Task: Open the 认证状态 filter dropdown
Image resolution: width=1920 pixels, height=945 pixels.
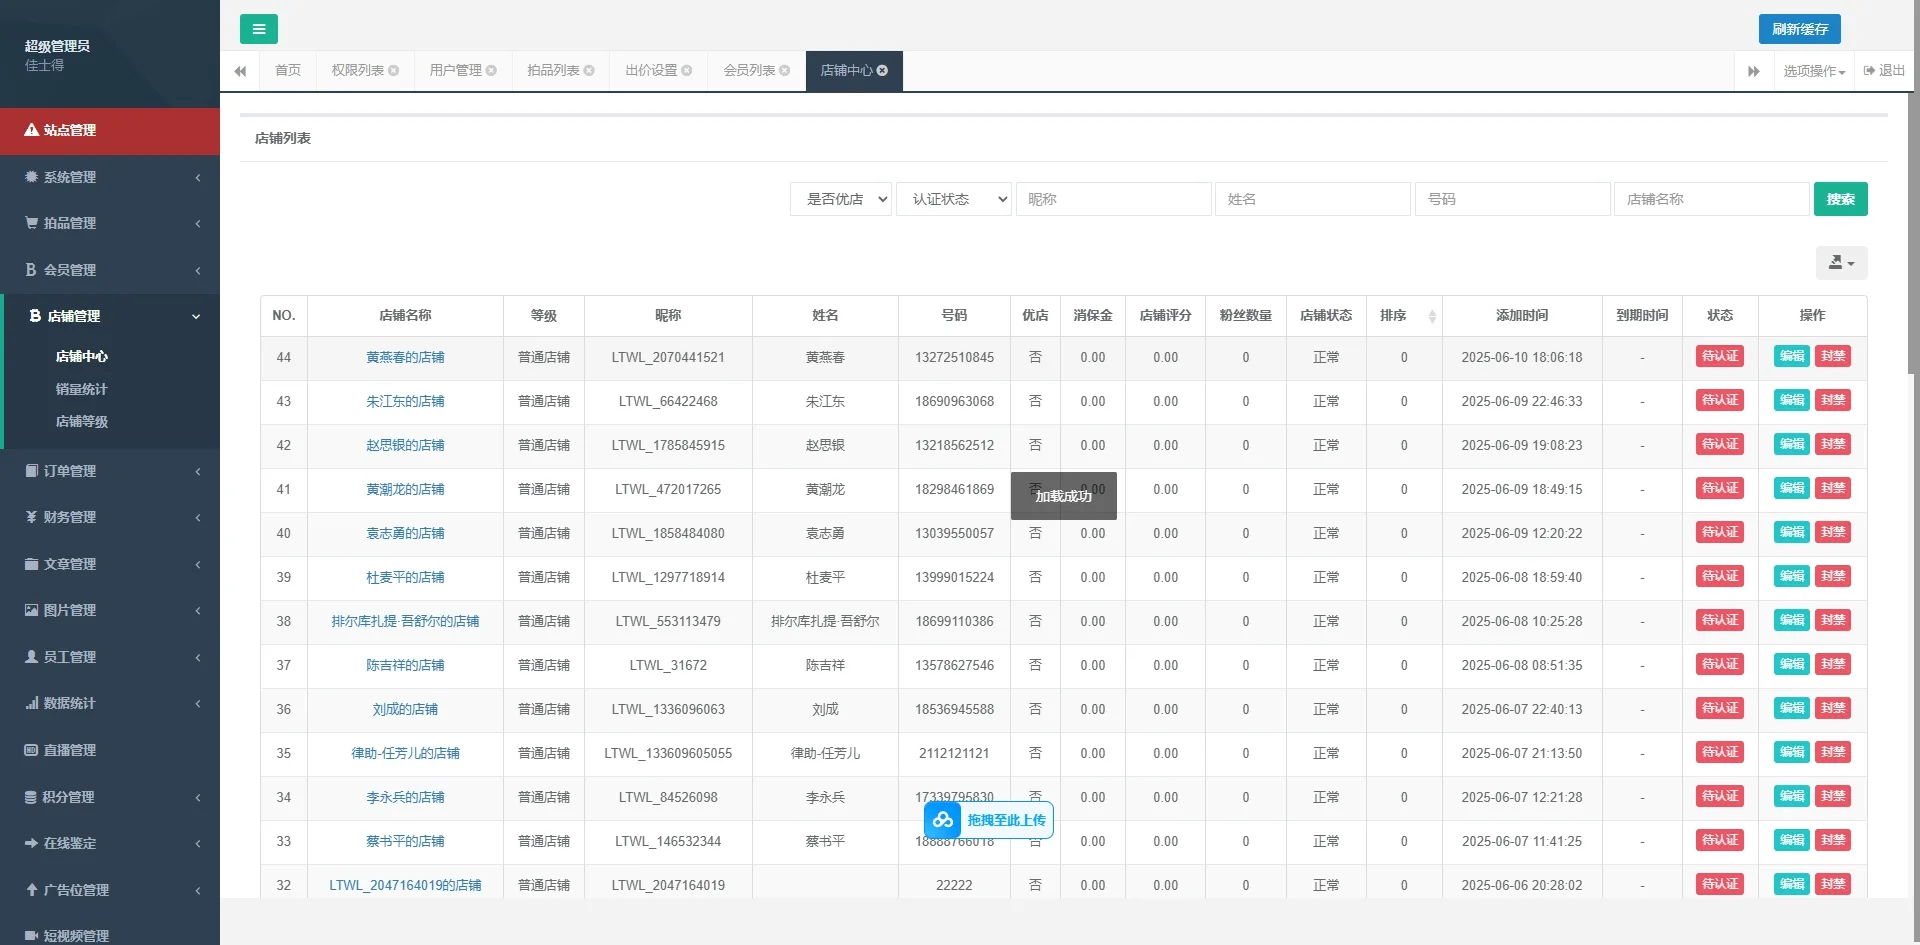Action: coord(953,199)
